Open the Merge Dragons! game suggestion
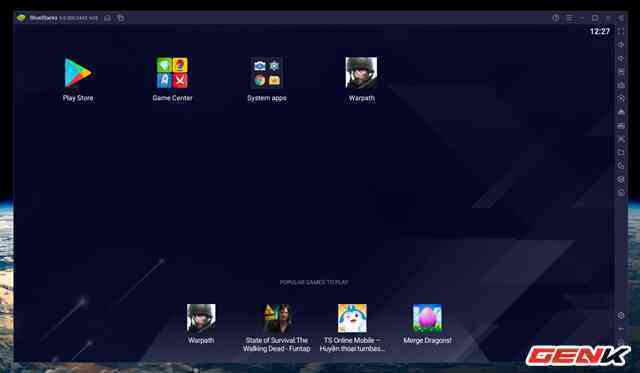The height and width of the screenshot is (373, 640). click(x=427, y=324)
